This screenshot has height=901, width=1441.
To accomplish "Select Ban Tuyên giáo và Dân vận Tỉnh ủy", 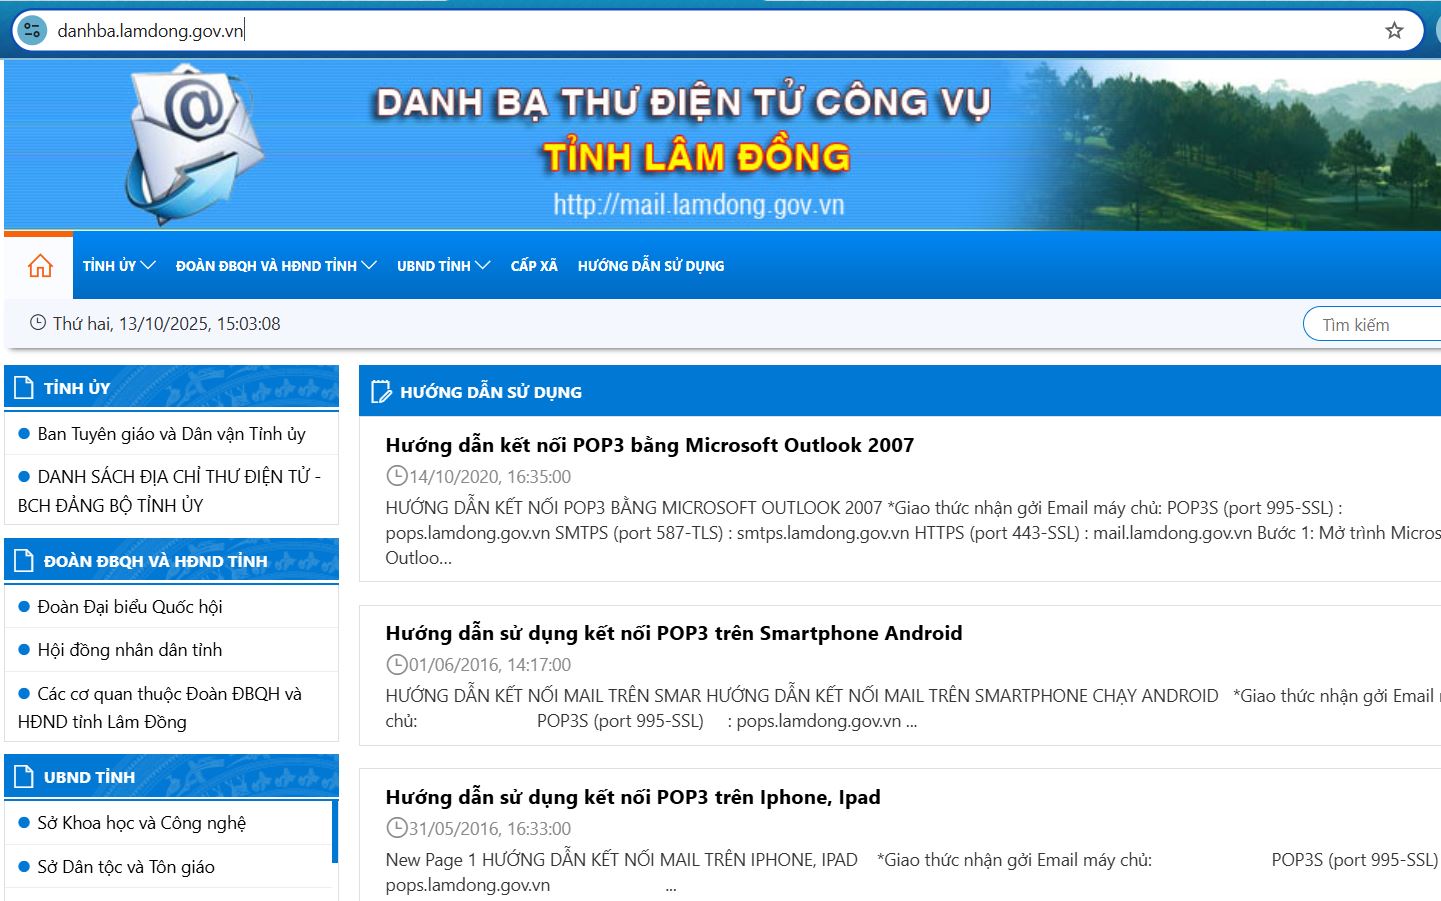I will (171, 434).
